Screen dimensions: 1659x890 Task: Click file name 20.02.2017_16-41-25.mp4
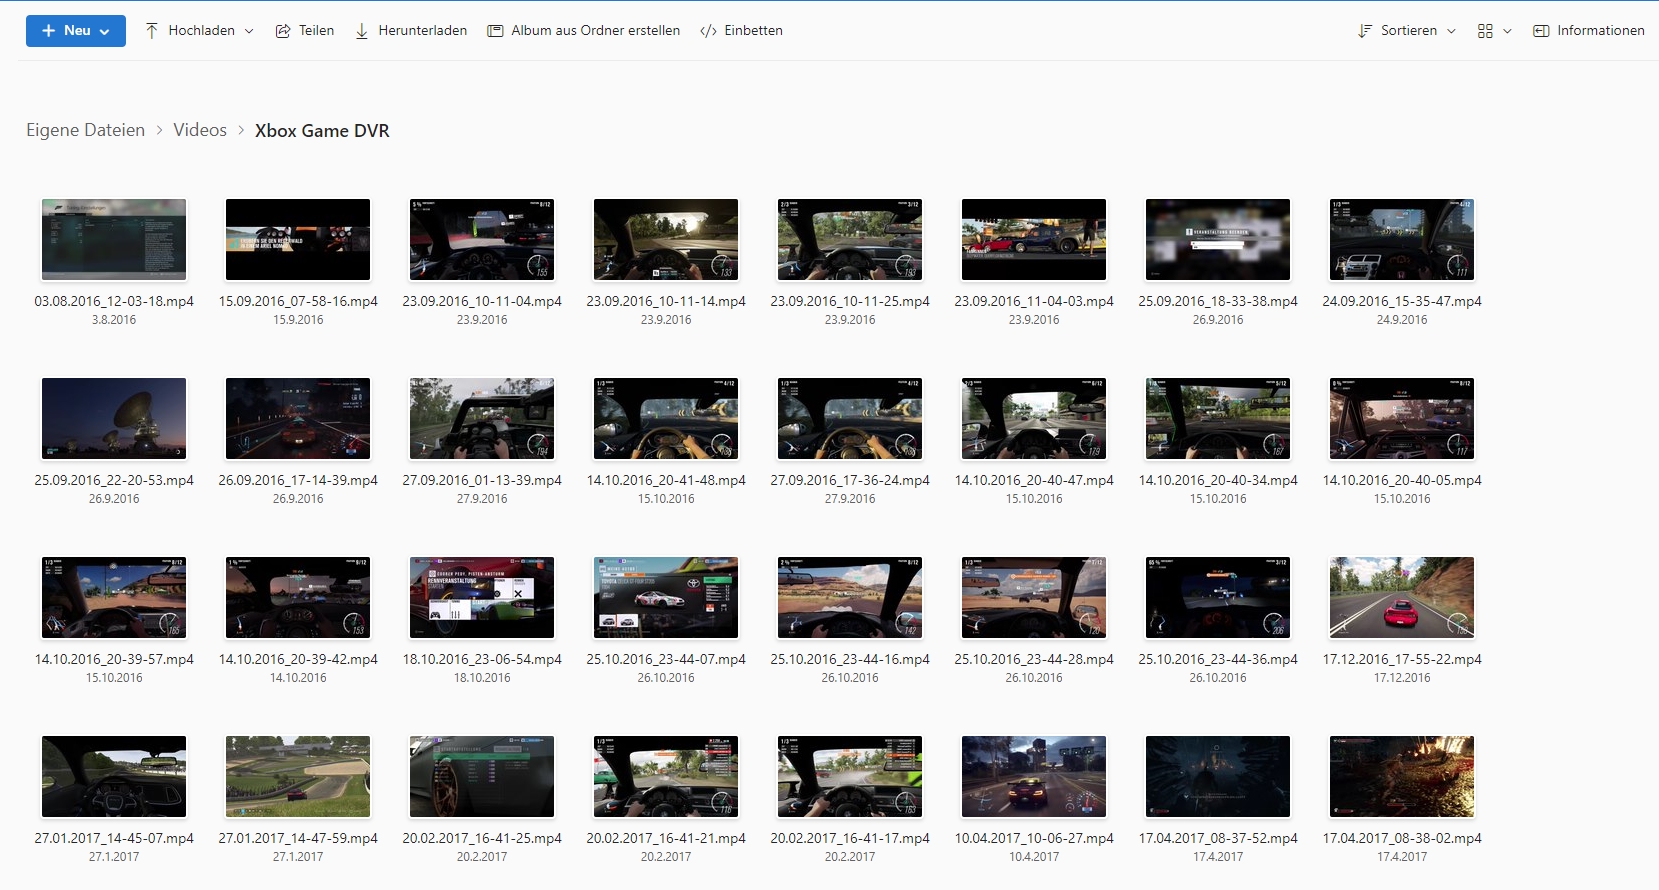(x=482, y=838)
